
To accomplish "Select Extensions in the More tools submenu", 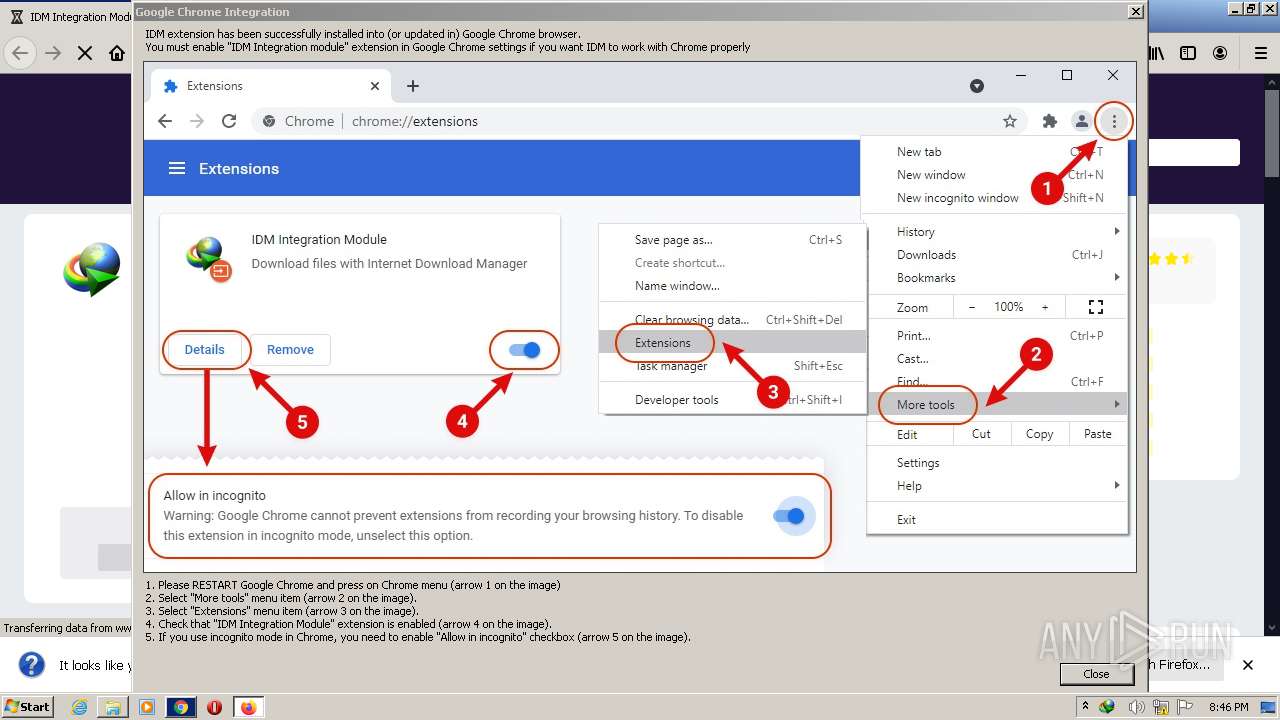I will [x=732, y=342].
